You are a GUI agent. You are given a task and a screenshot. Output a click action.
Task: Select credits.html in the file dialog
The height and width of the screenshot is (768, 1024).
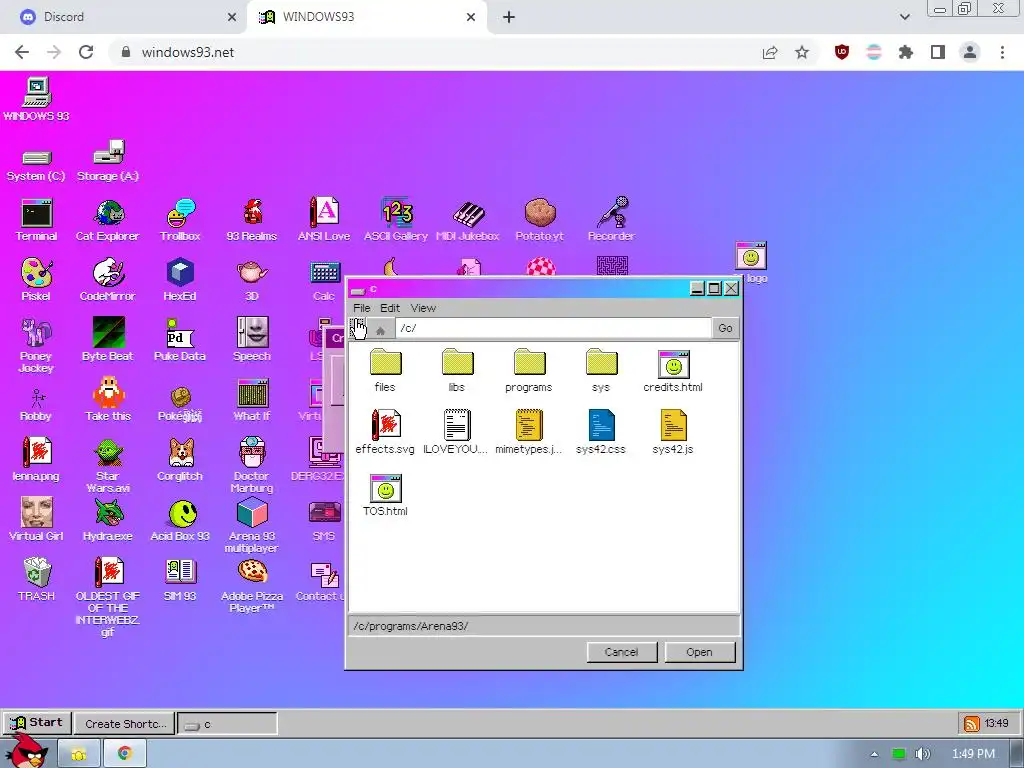pyautogui.click(x=673, y=371)
